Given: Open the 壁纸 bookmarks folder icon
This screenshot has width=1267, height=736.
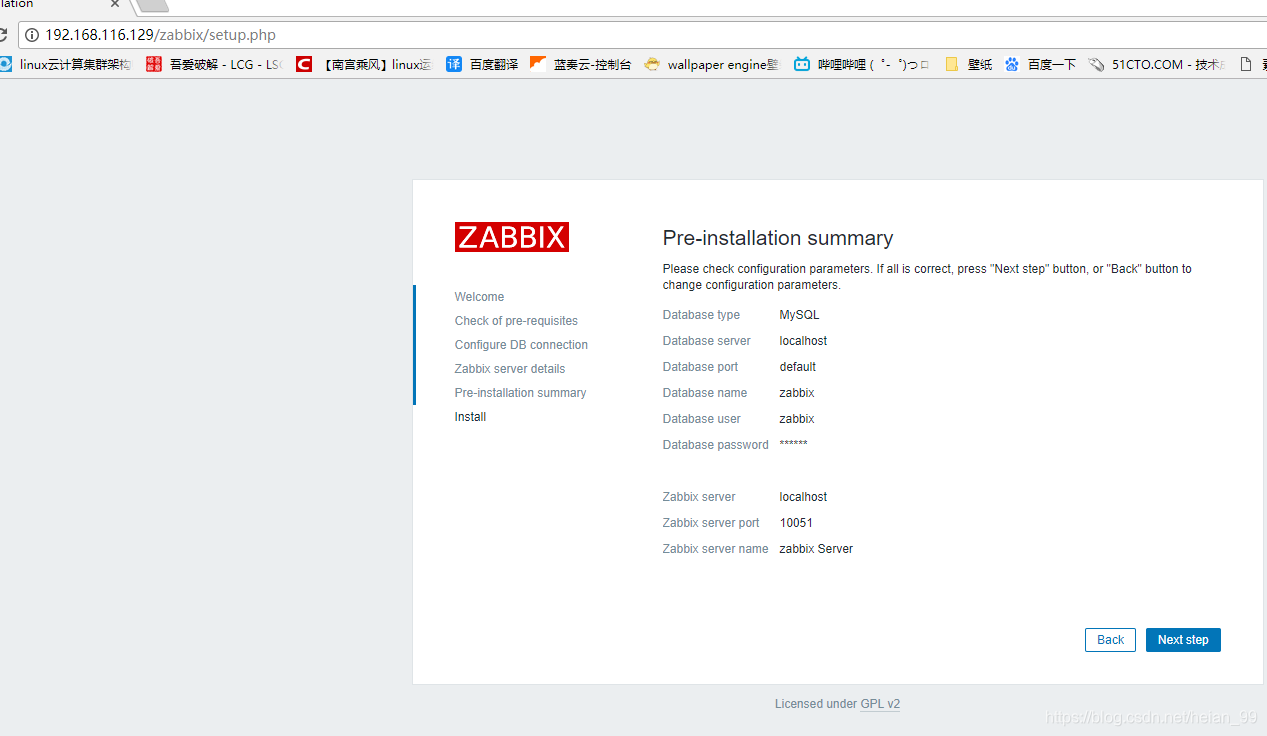Looking at the screenshot, I should point(951,64).
